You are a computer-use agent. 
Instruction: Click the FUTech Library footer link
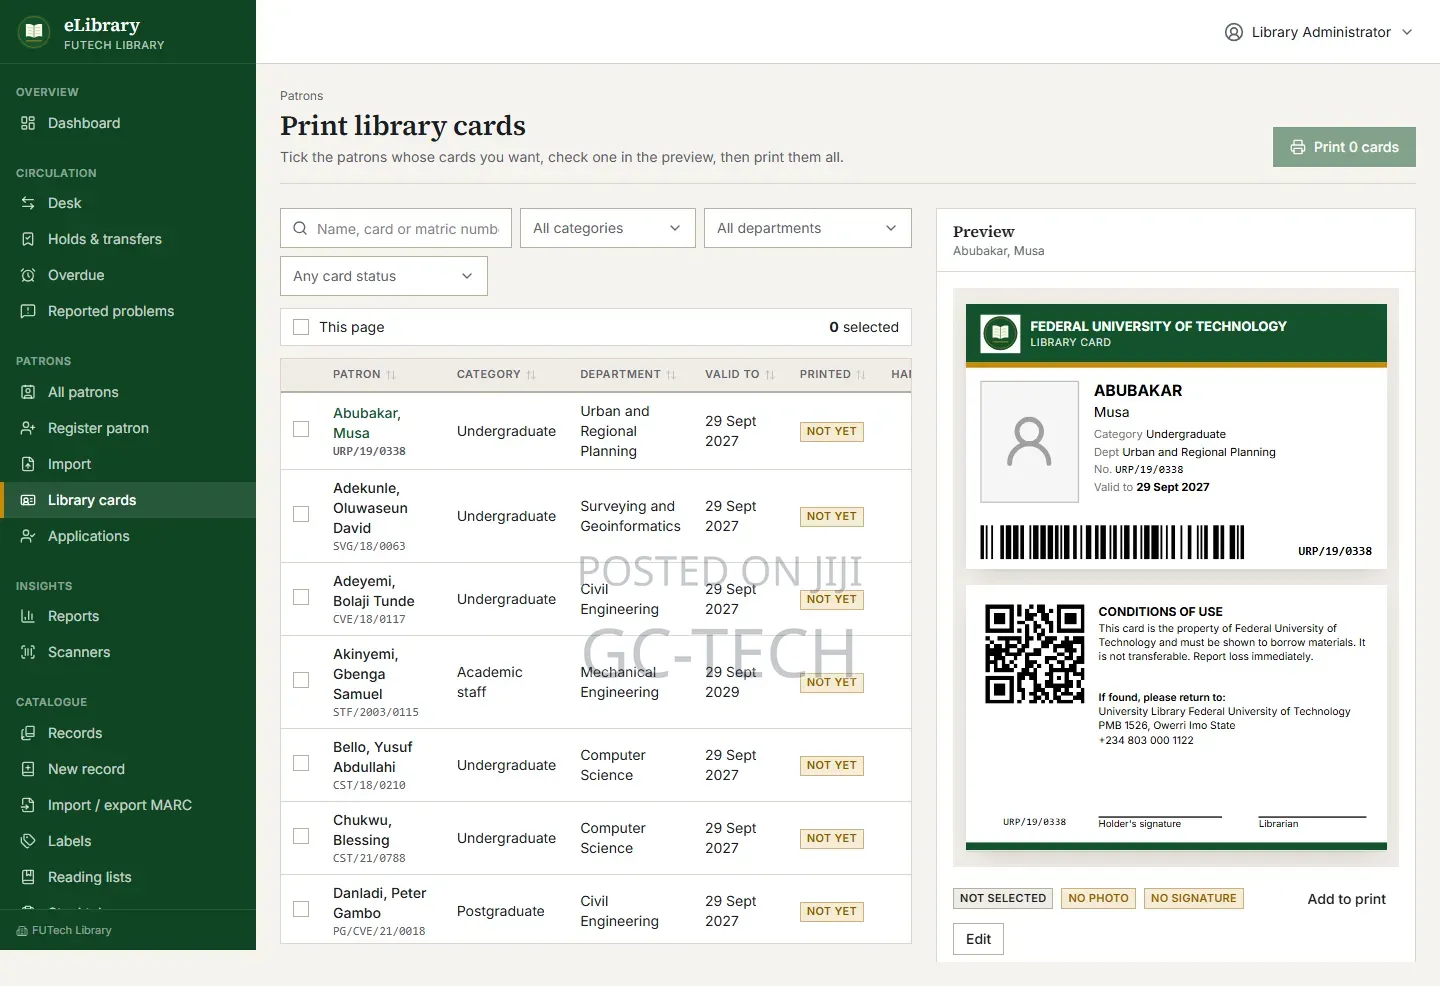coord(64,930)
